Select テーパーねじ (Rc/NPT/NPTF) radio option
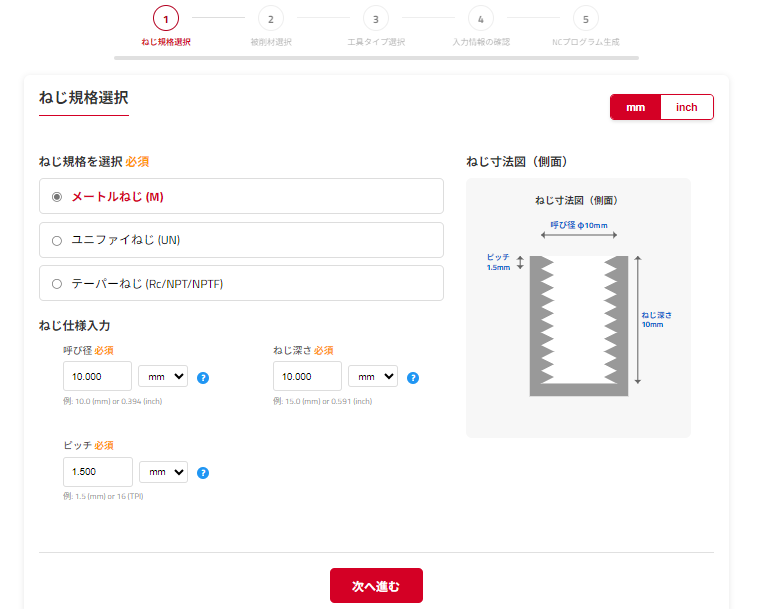 [57, 284]
